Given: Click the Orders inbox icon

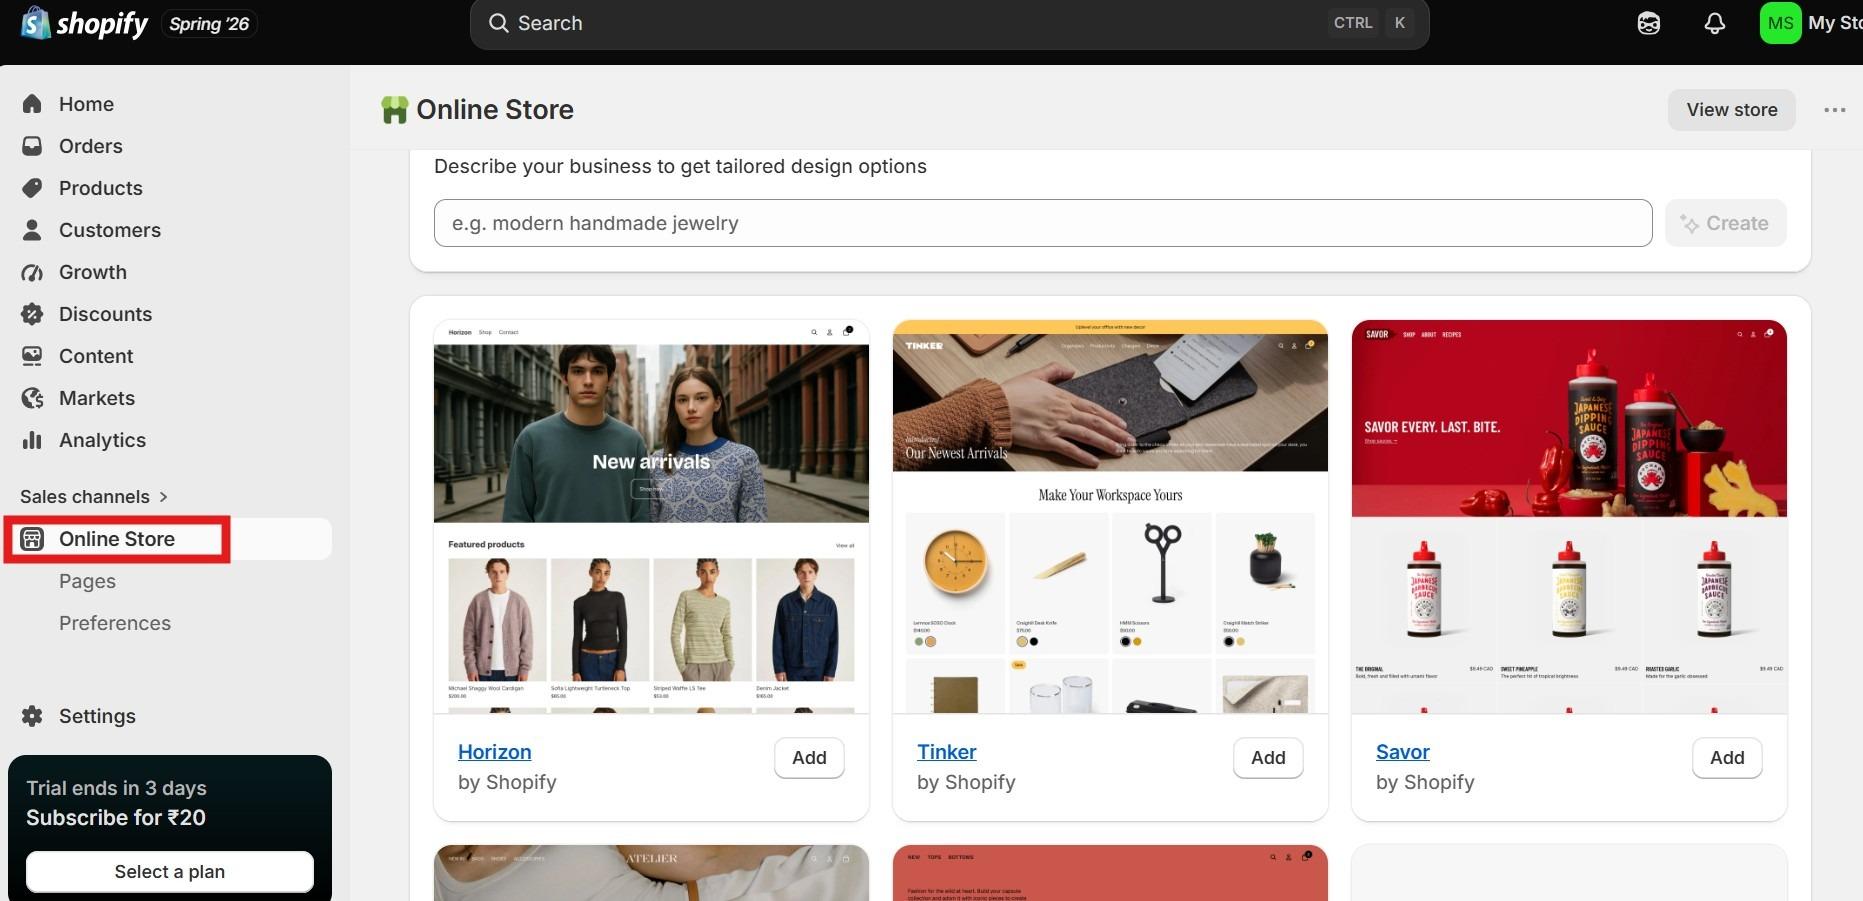Looking at the screenshot, I should (32, 146).
